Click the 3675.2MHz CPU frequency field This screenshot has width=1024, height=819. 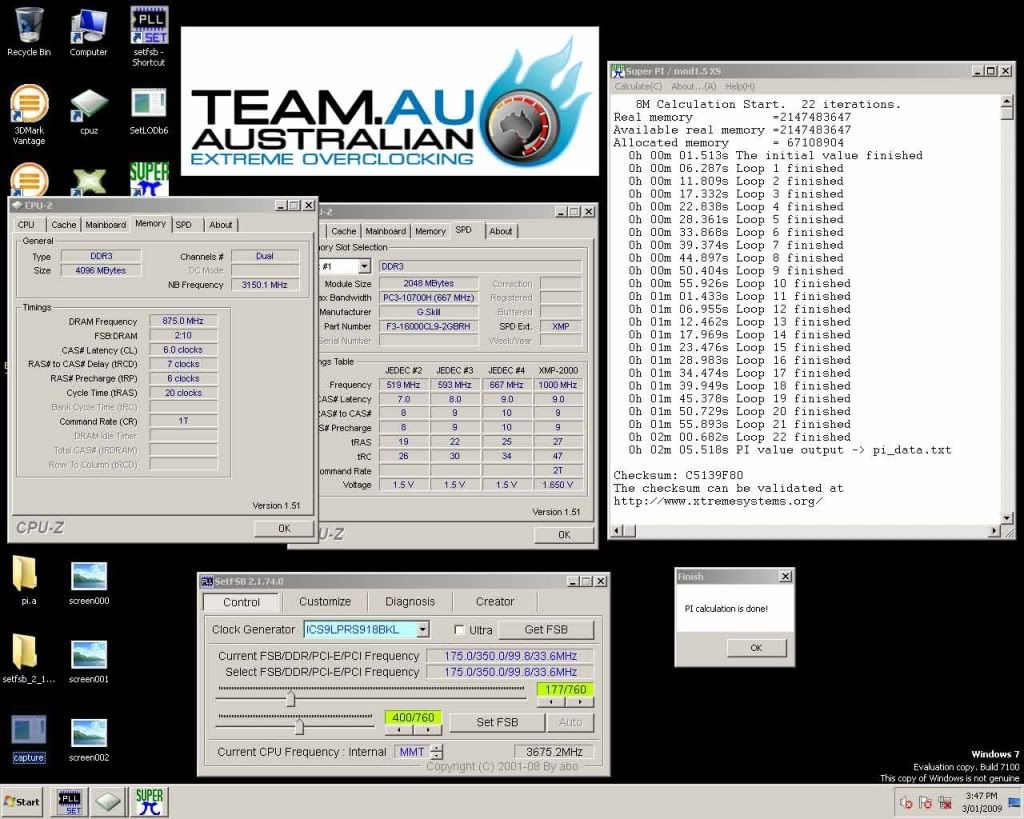pyautogui.click(x=554, y=752)
